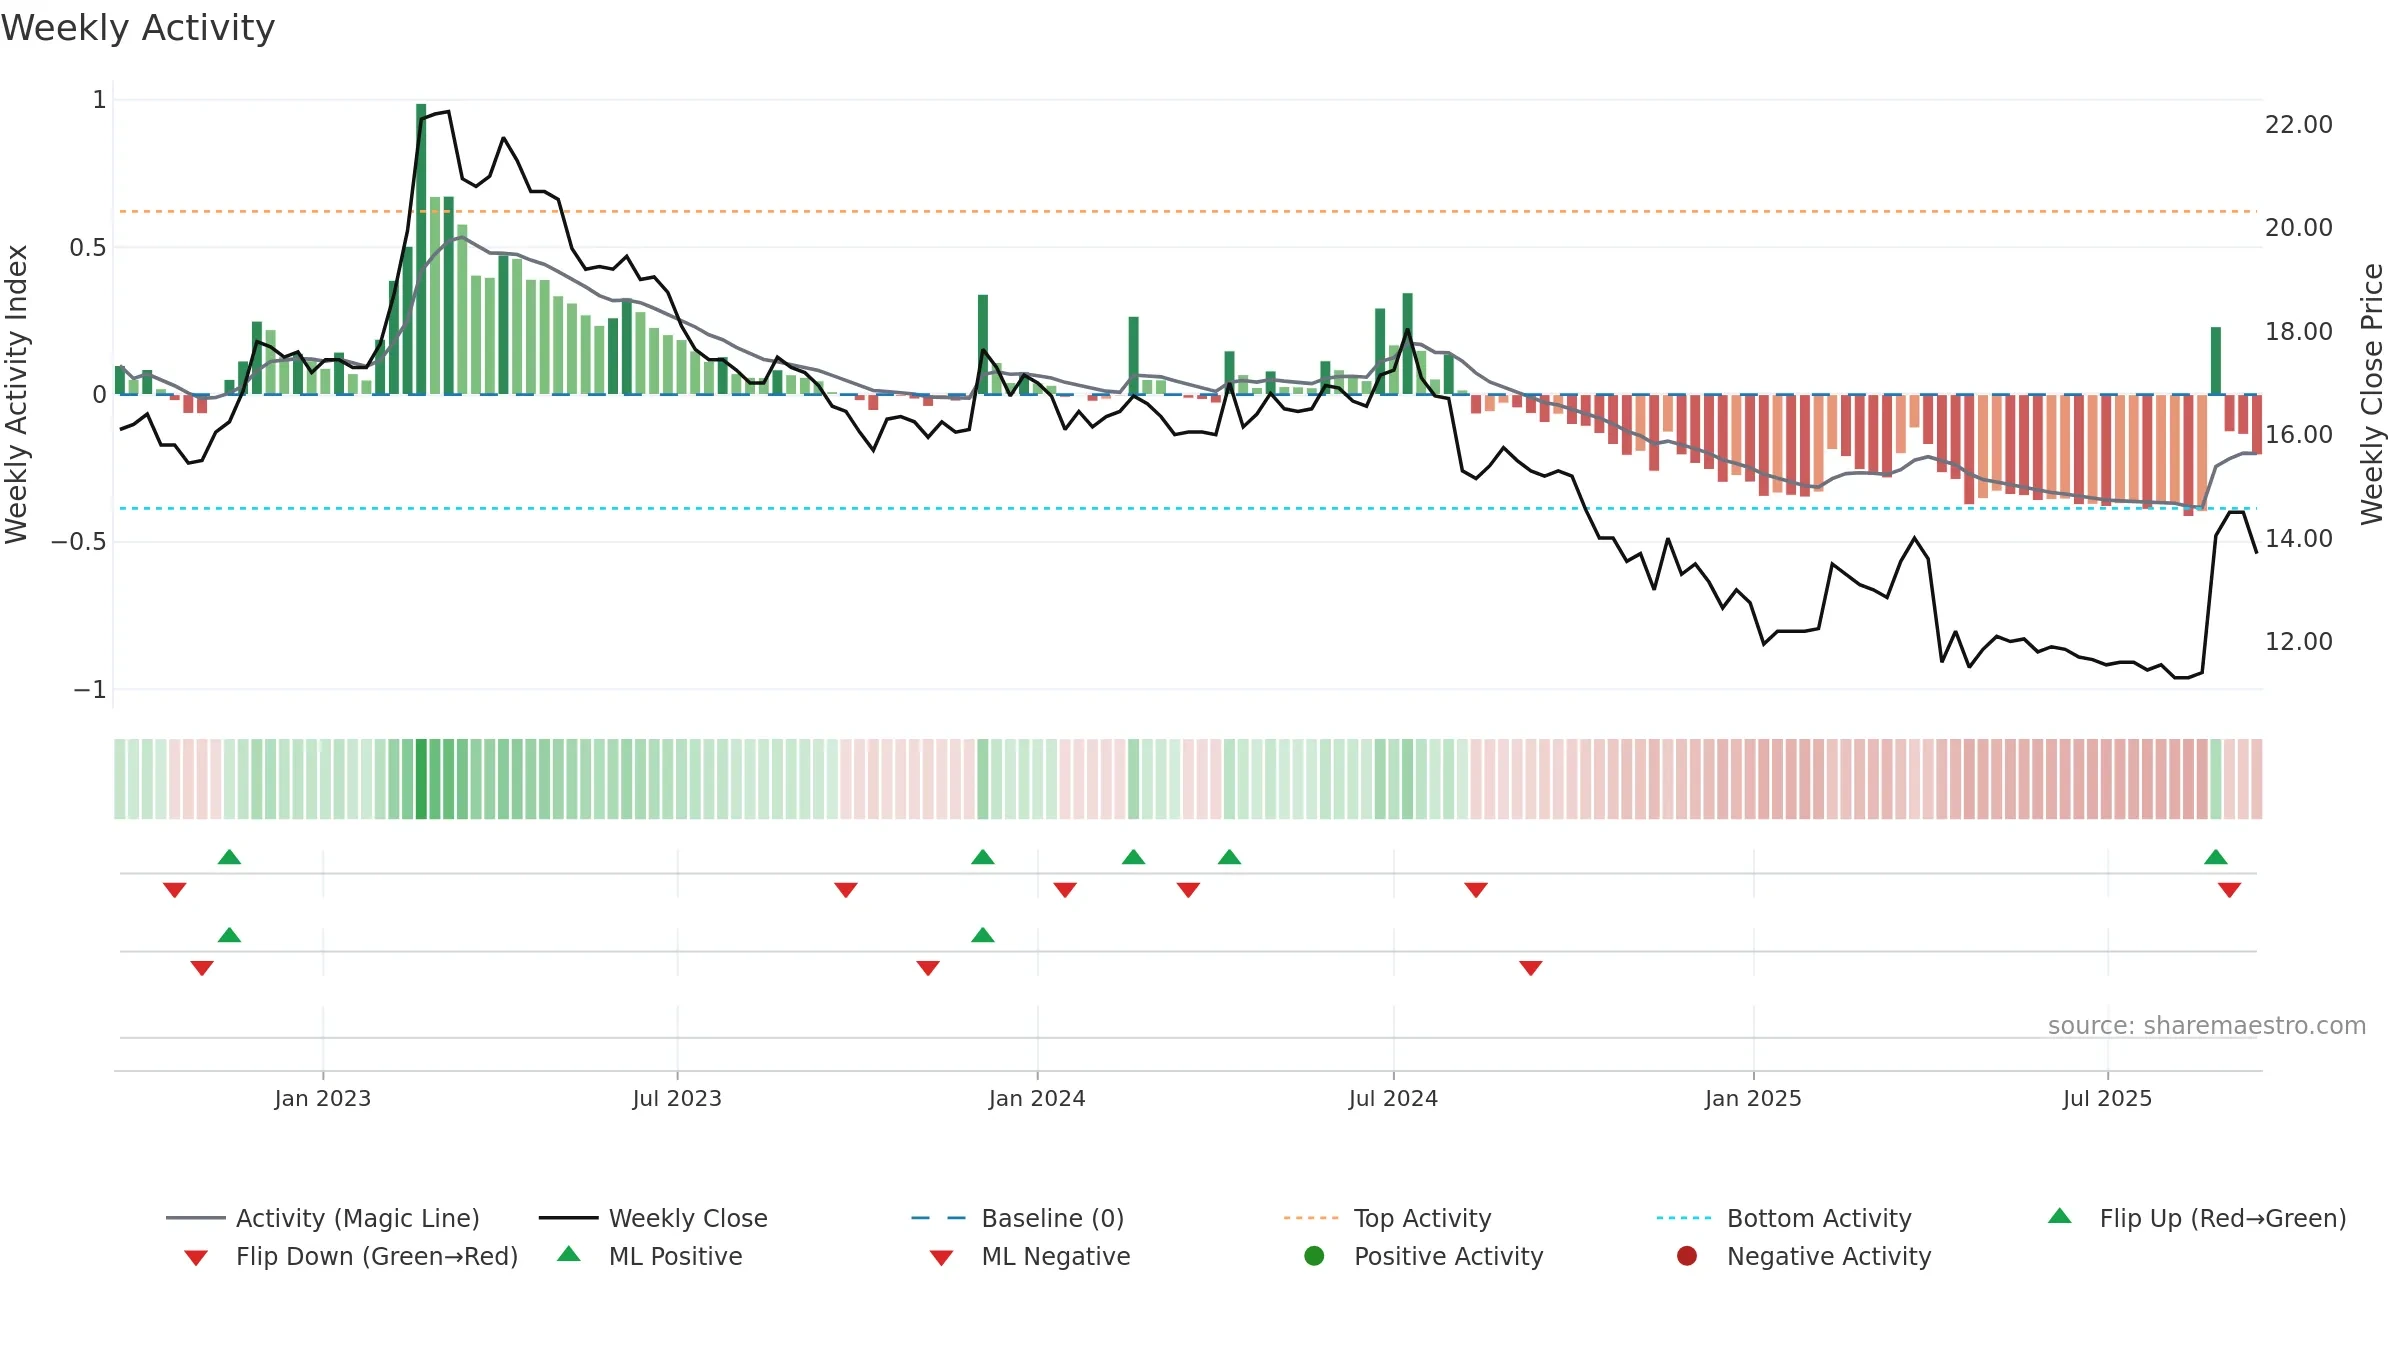Click the Jan 2024 x-axis label

pos(1037,1098)
